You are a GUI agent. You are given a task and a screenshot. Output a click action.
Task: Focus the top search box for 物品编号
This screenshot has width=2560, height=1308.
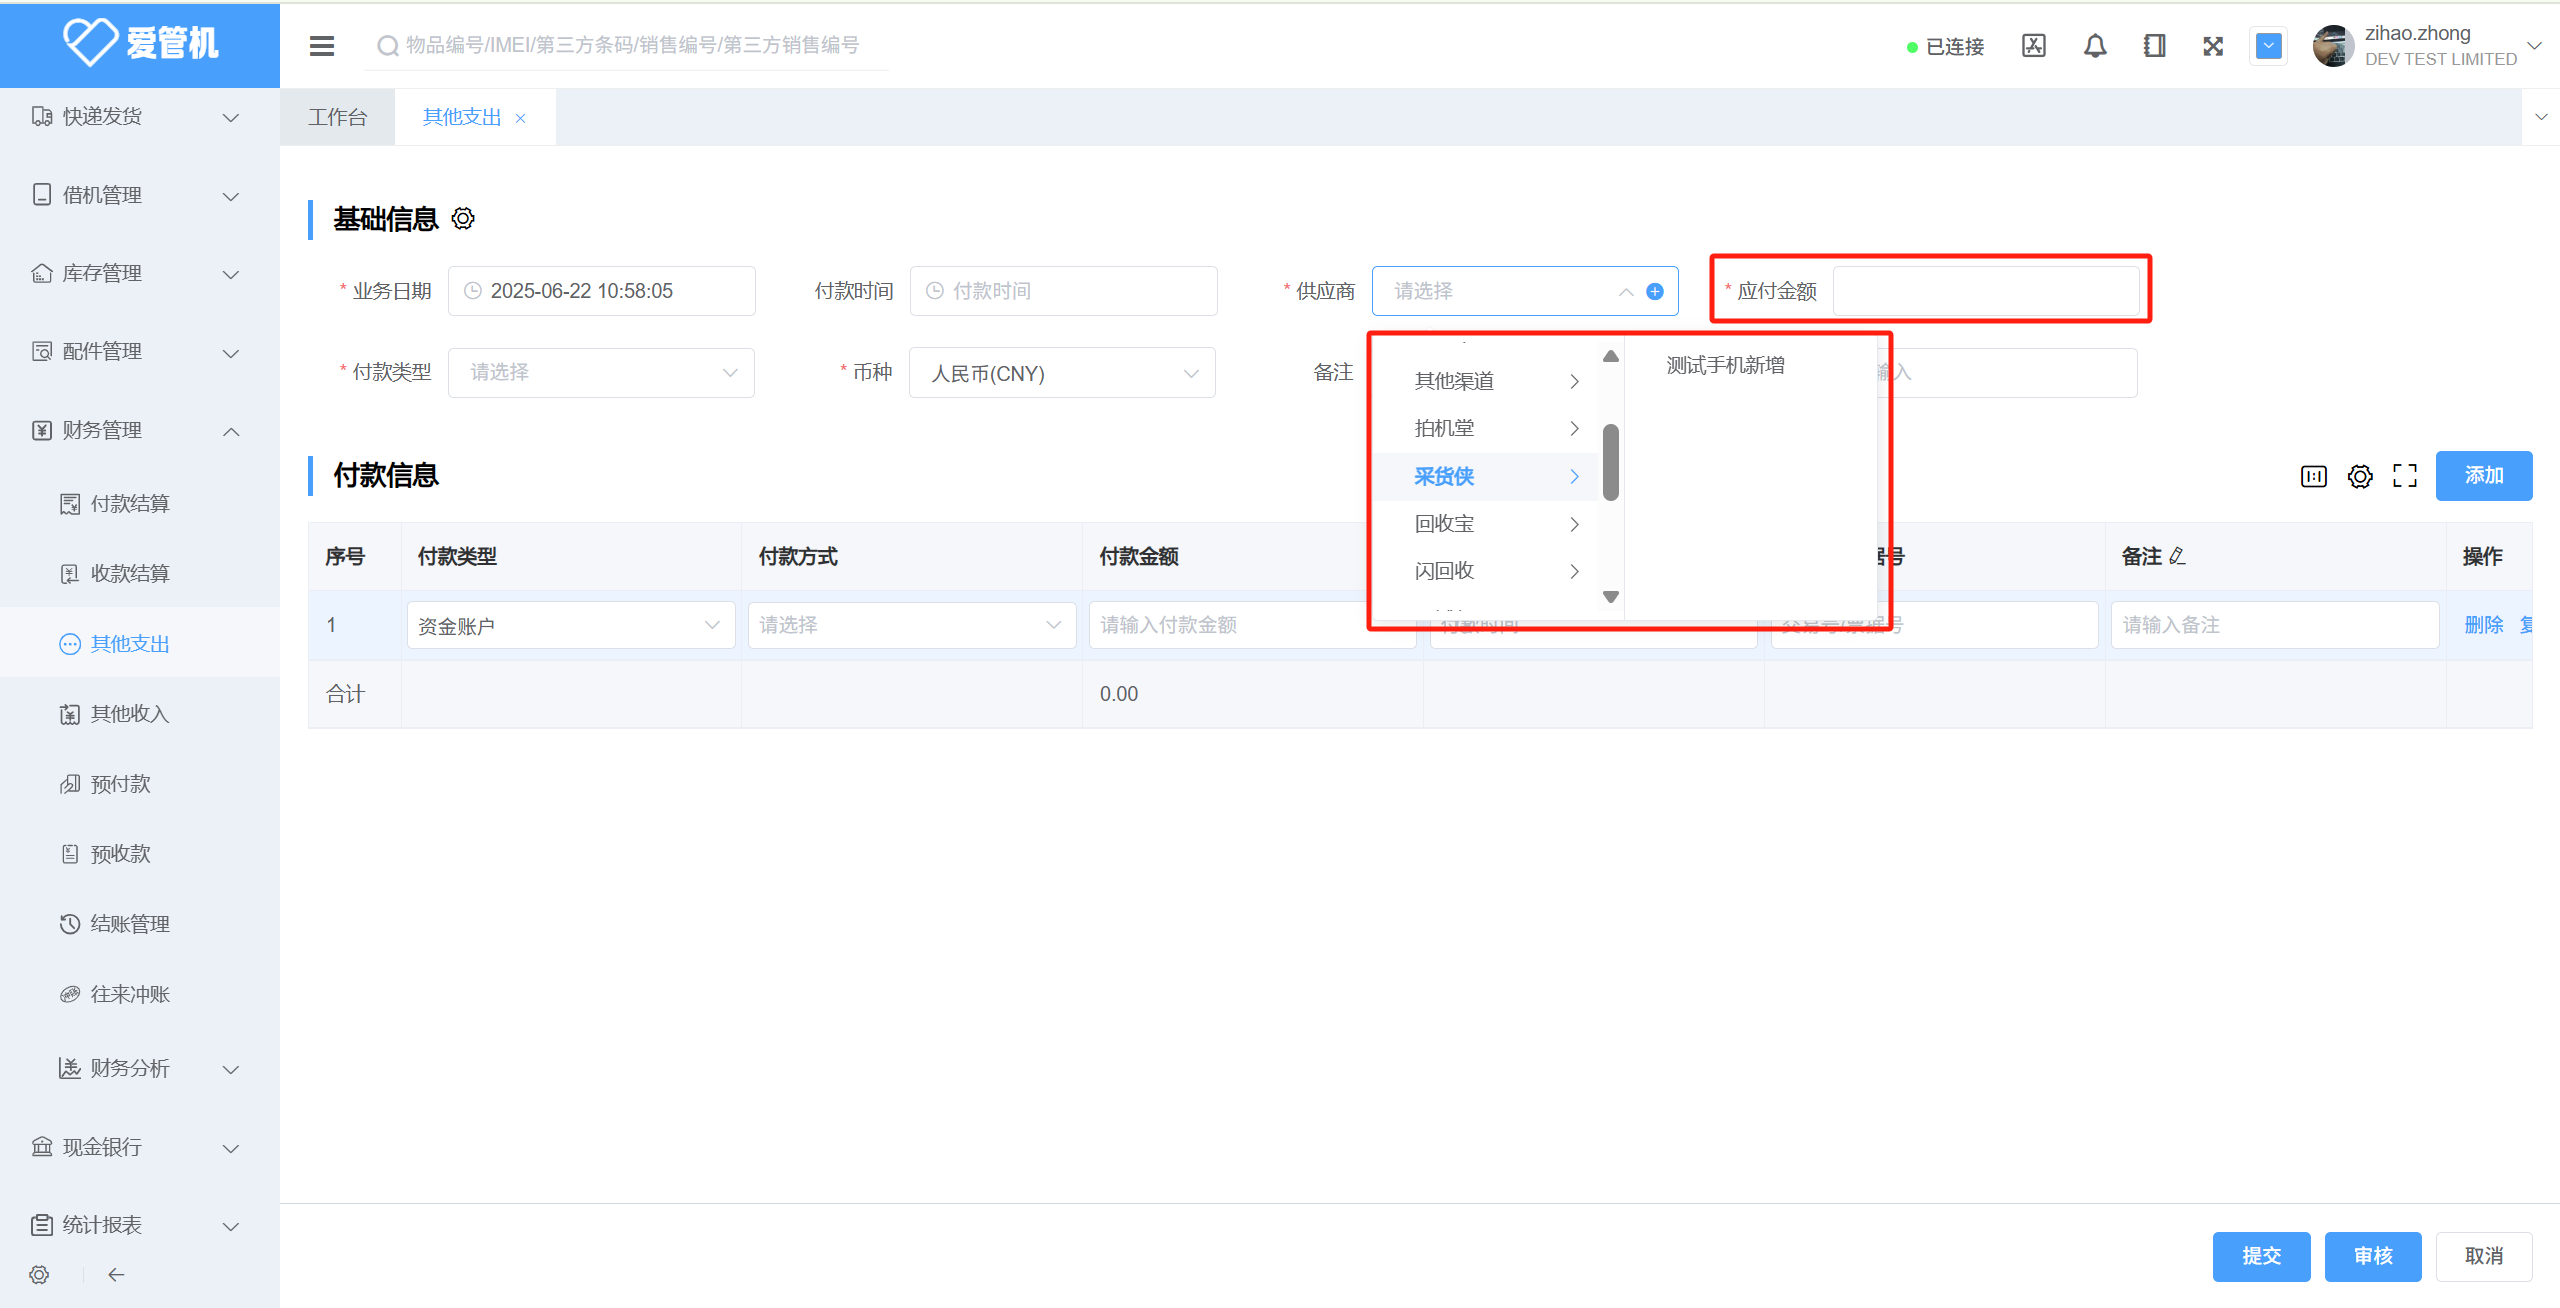(632, 45)
